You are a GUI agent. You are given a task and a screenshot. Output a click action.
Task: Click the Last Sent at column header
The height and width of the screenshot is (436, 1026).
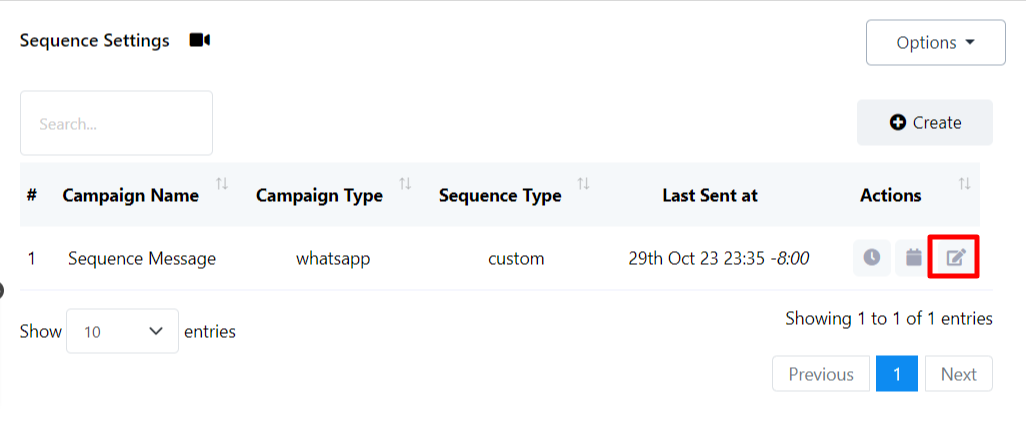tap(709, 195)
